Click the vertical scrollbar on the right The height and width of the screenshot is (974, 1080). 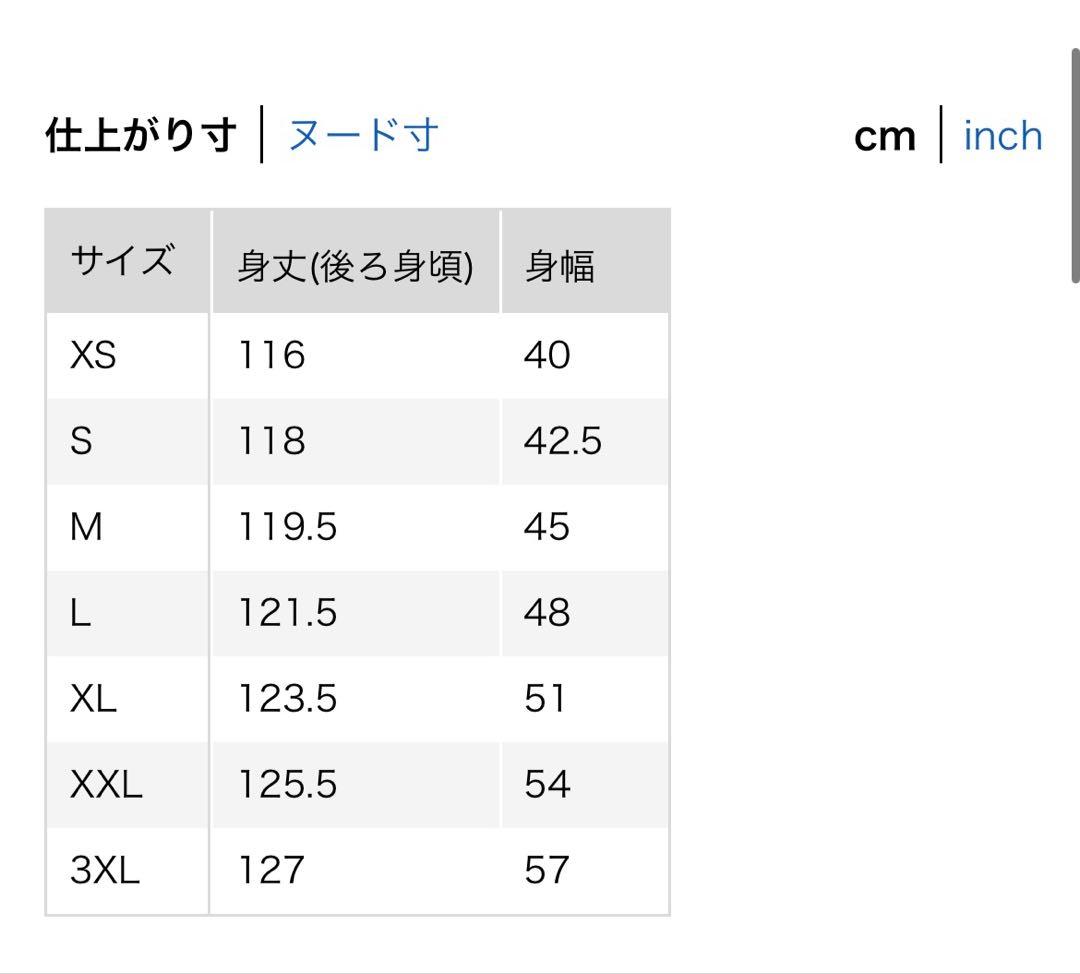[1075, 165]
